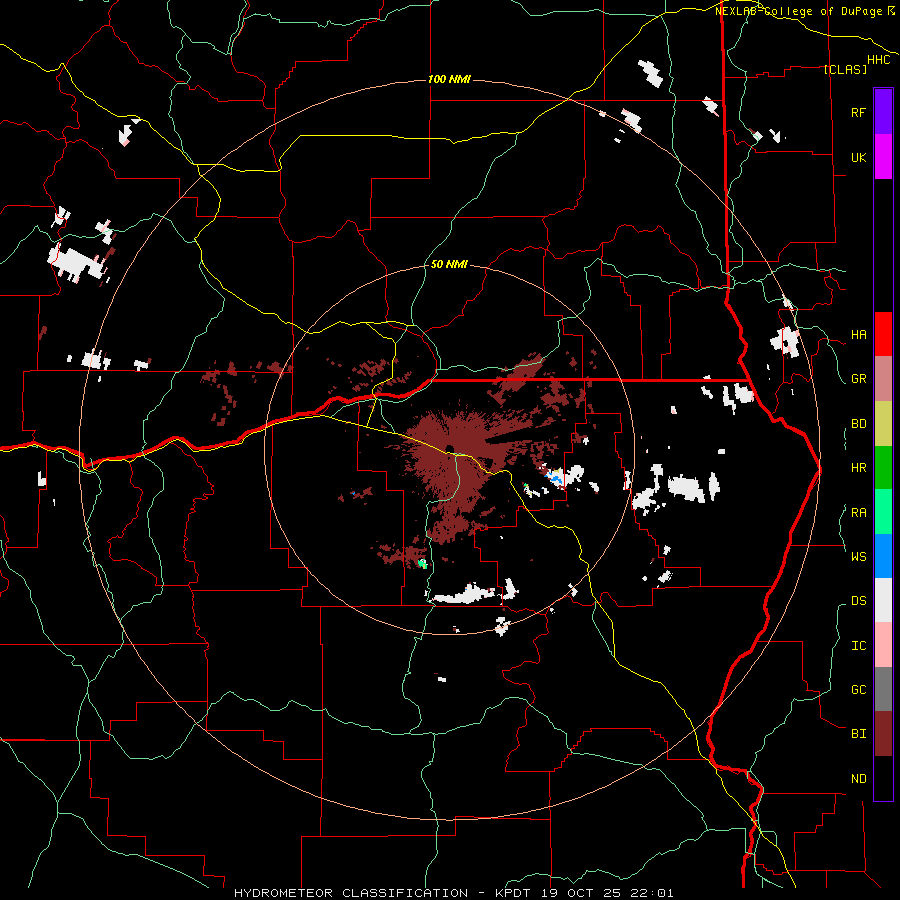
Task: Click the 100 NMI range ring label
Action: pyautogui.click(x=449, y=79)
